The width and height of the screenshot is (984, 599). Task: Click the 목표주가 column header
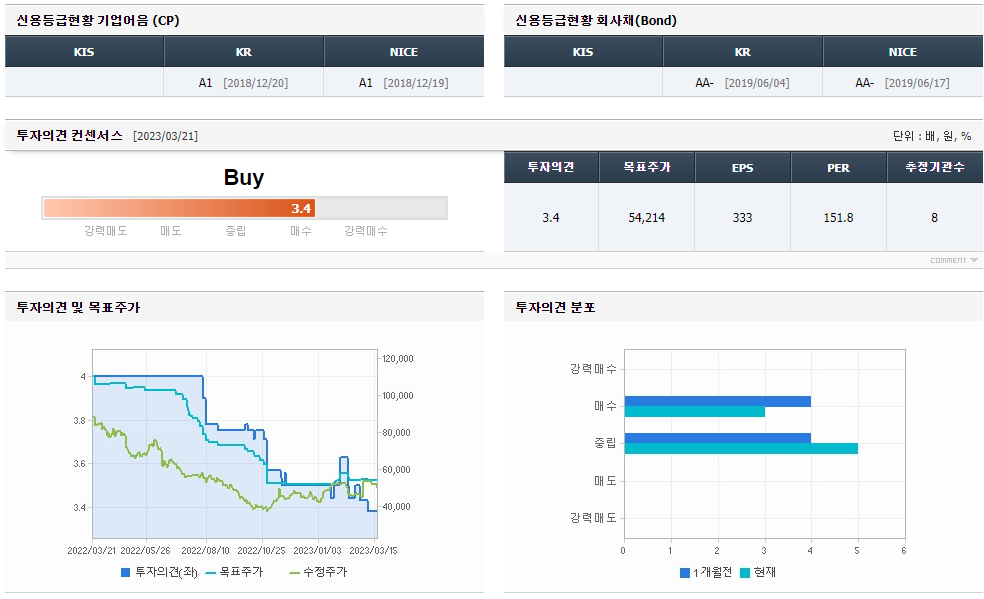tap(647, 167)
